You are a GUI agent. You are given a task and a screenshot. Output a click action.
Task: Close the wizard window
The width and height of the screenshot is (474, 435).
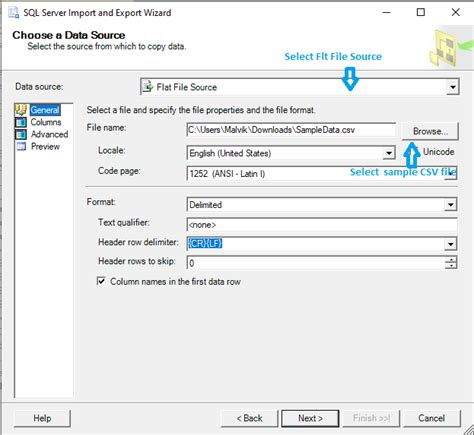[x=455, y=12]
